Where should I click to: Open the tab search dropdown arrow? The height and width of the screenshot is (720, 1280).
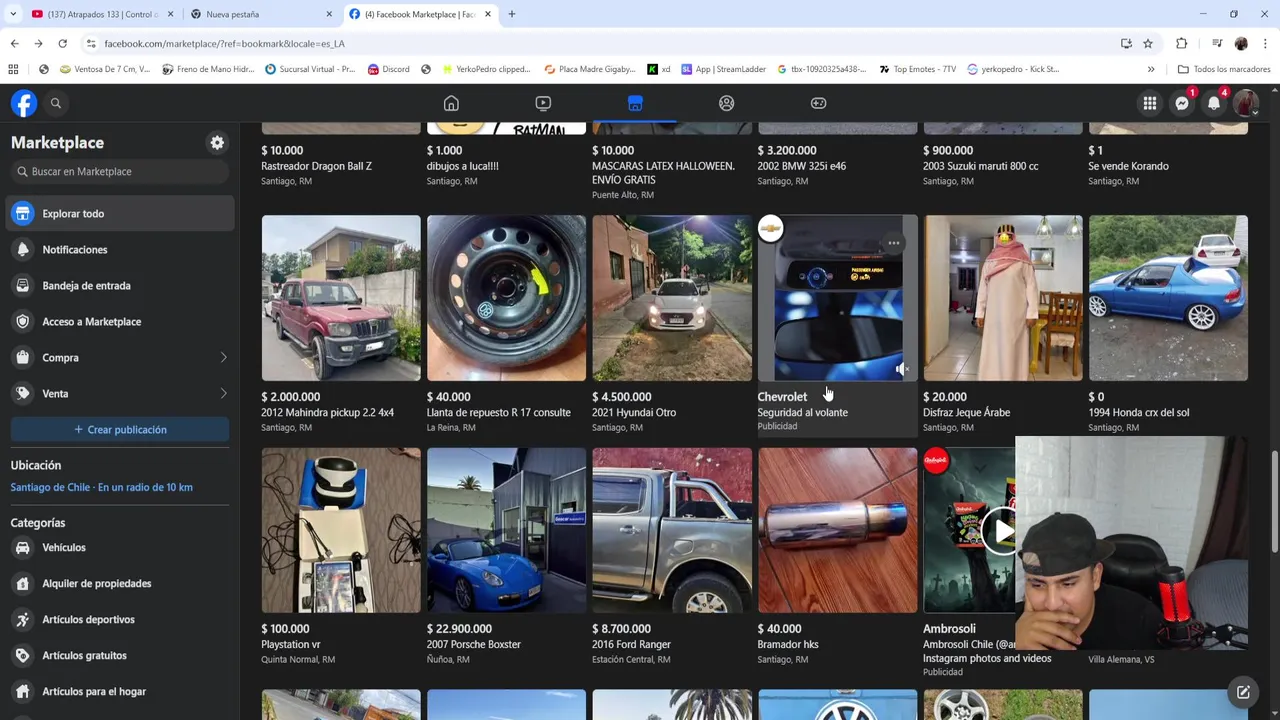click(x=13, y=14)
